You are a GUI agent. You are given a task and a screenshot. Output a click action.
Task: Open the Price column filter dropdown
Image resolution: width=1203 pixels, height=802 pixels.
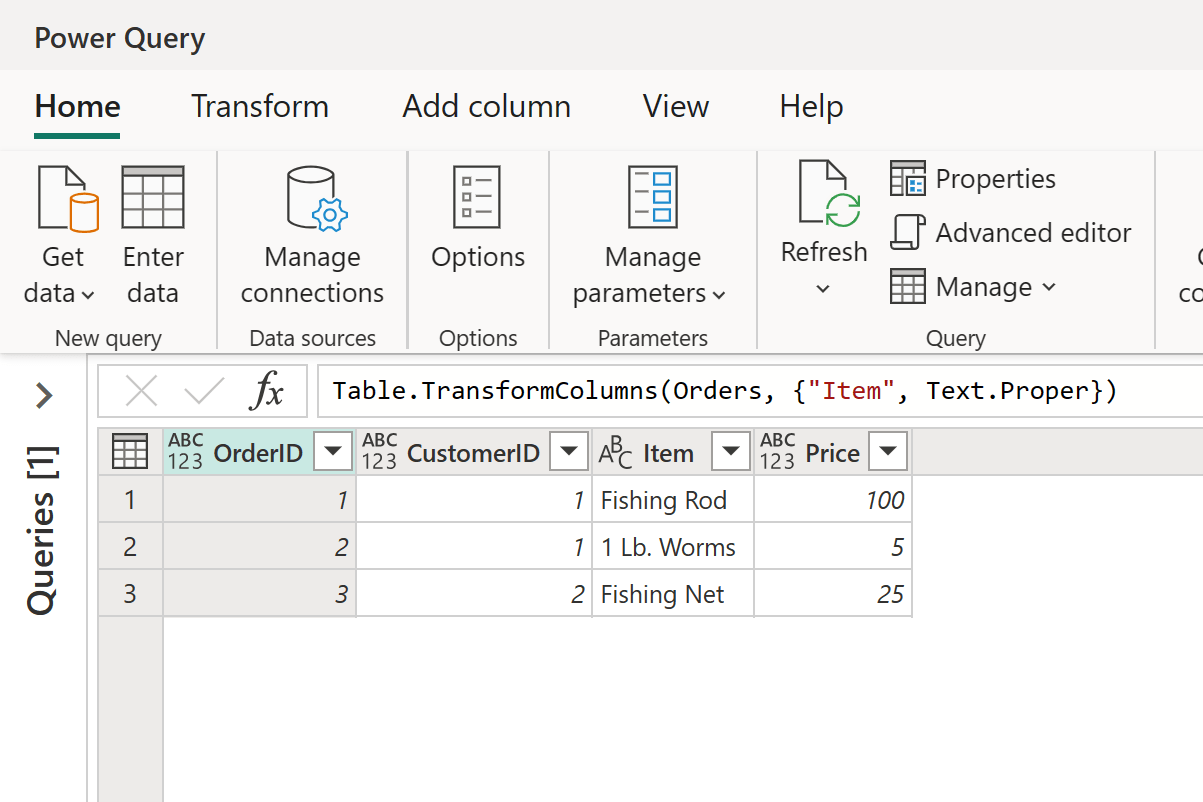click(x=888, y=451)
